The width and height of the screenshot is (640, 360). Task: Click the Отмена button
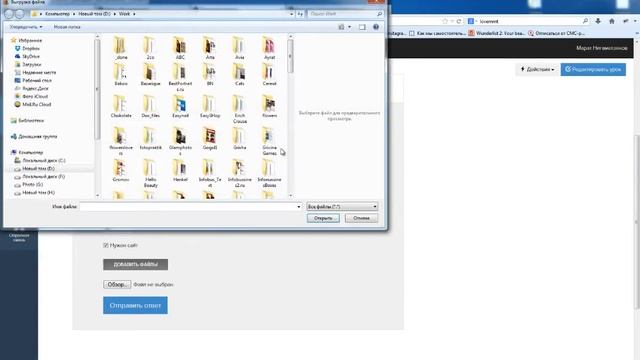[361, 218]
